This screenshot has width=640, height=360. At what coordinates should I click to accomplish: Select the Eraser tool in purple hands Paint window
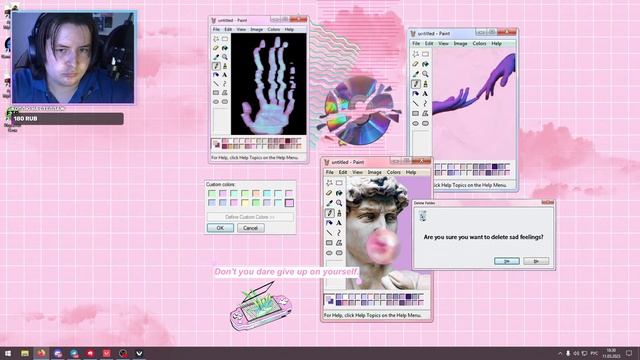click(416, 64)
